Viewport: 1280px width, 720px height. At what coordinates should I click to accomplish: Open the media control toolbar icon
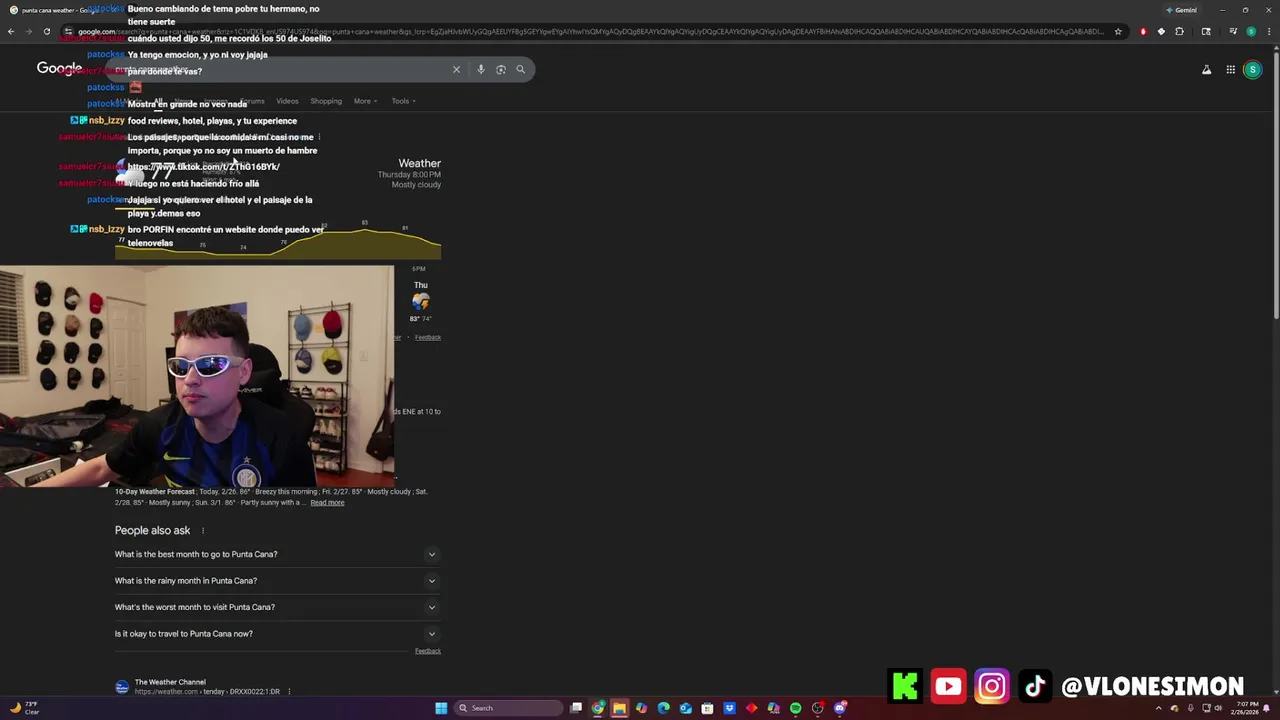[1233, 31]
